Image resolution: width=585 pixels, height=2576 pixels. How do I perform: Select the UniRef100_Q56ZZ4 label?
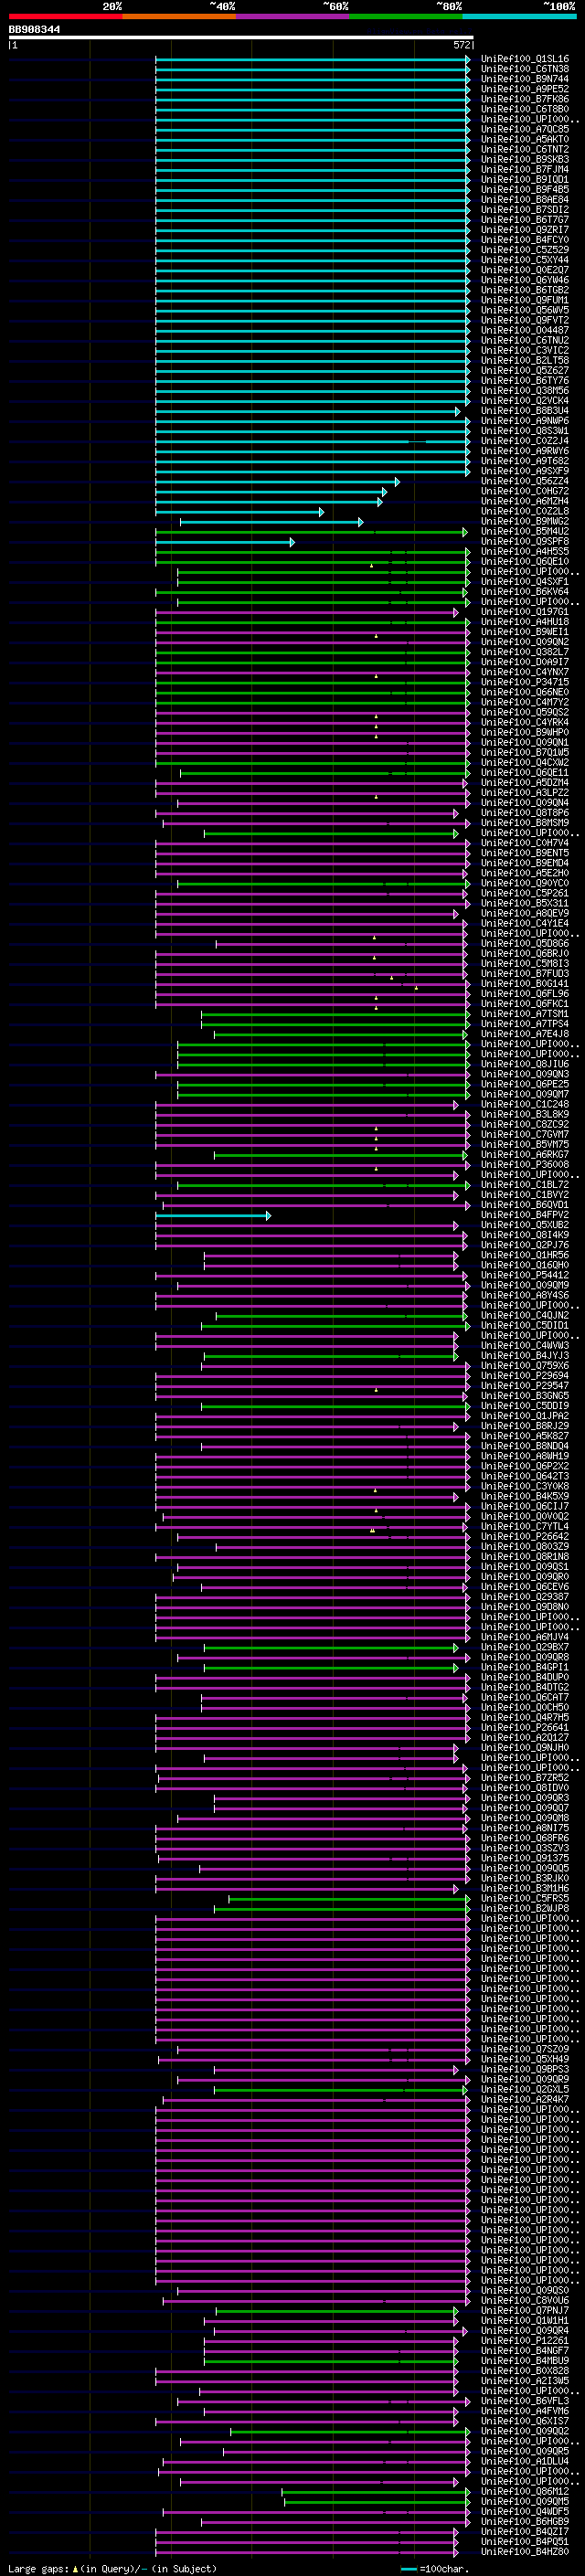click(x=525, y=481)
